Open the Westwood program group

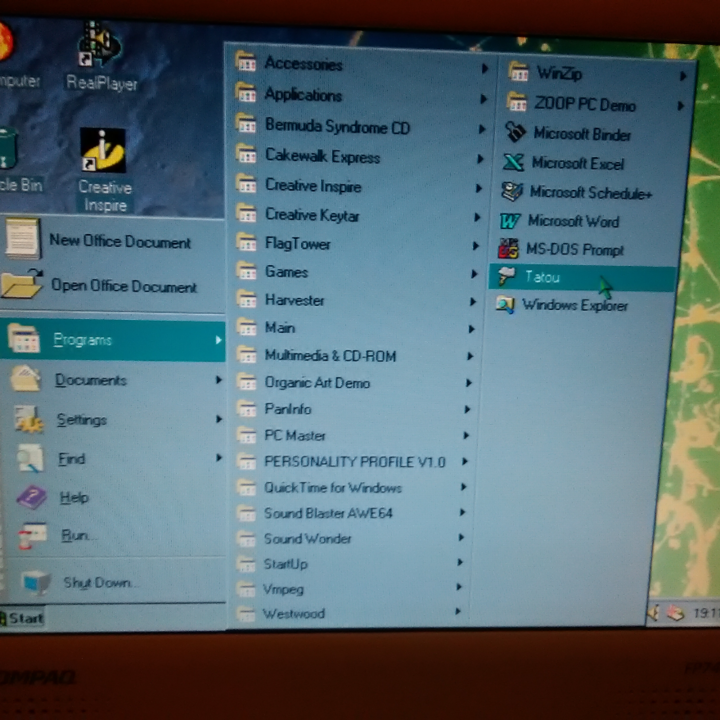(x=347, y=613)
